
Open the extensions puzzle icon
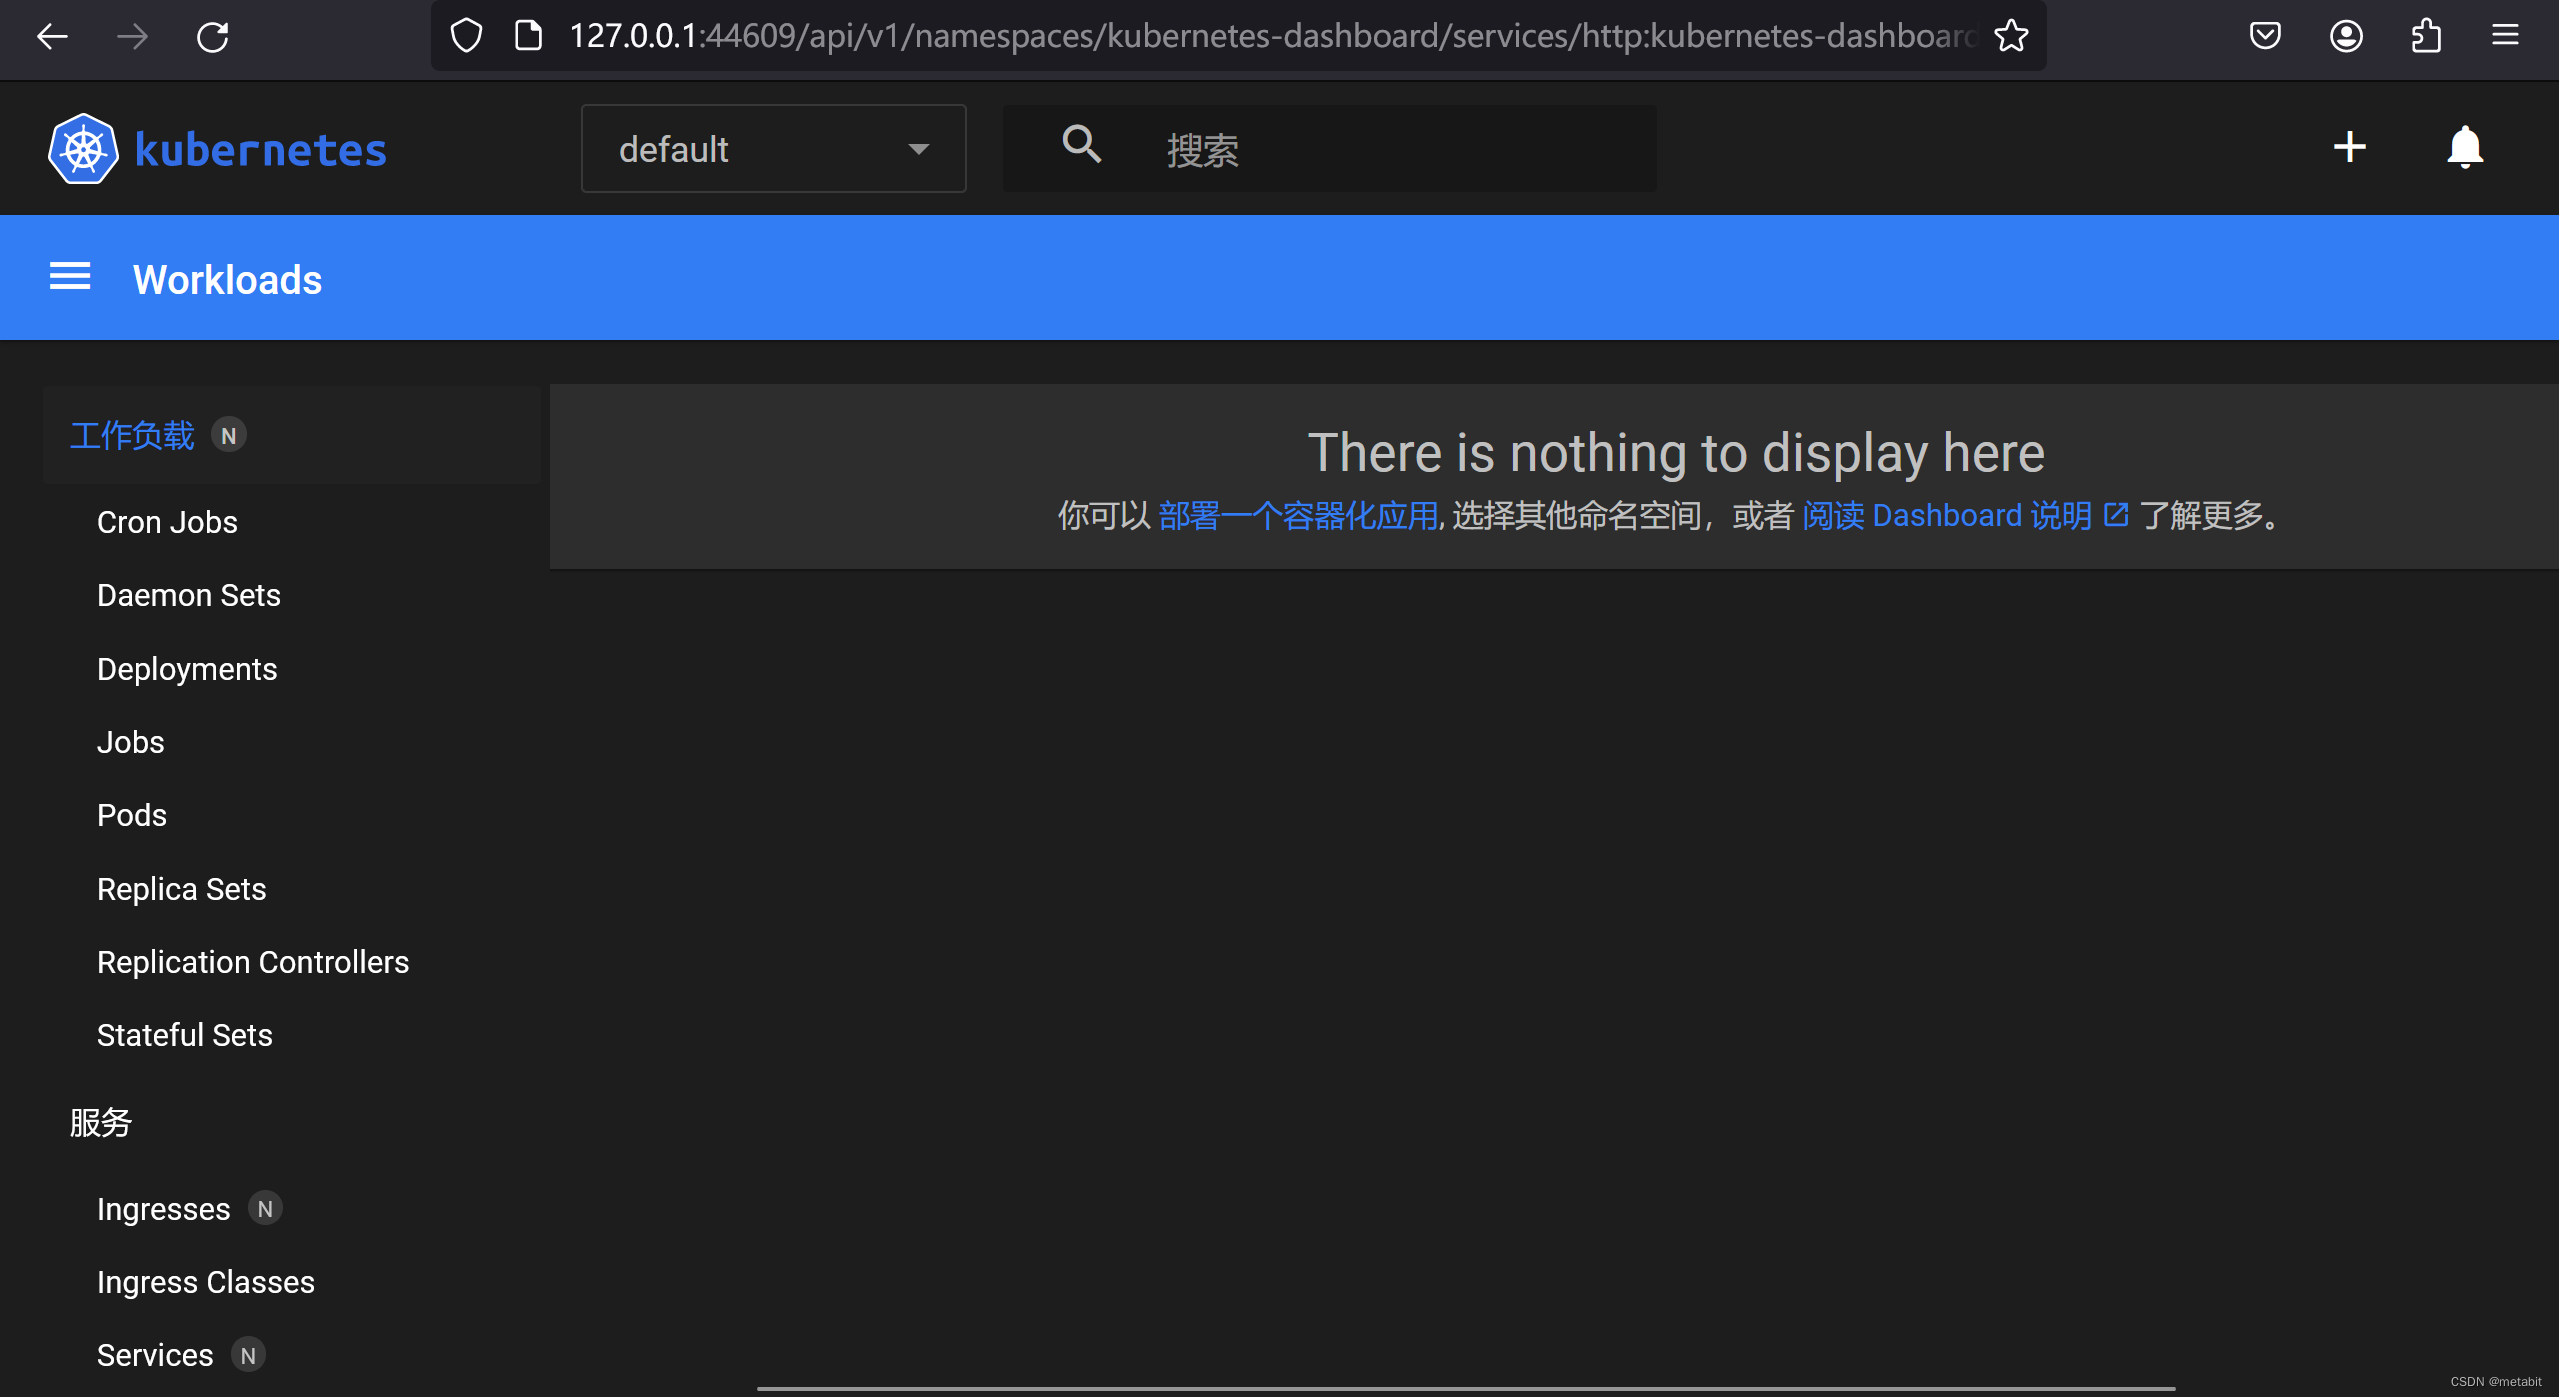point(2426,36)
